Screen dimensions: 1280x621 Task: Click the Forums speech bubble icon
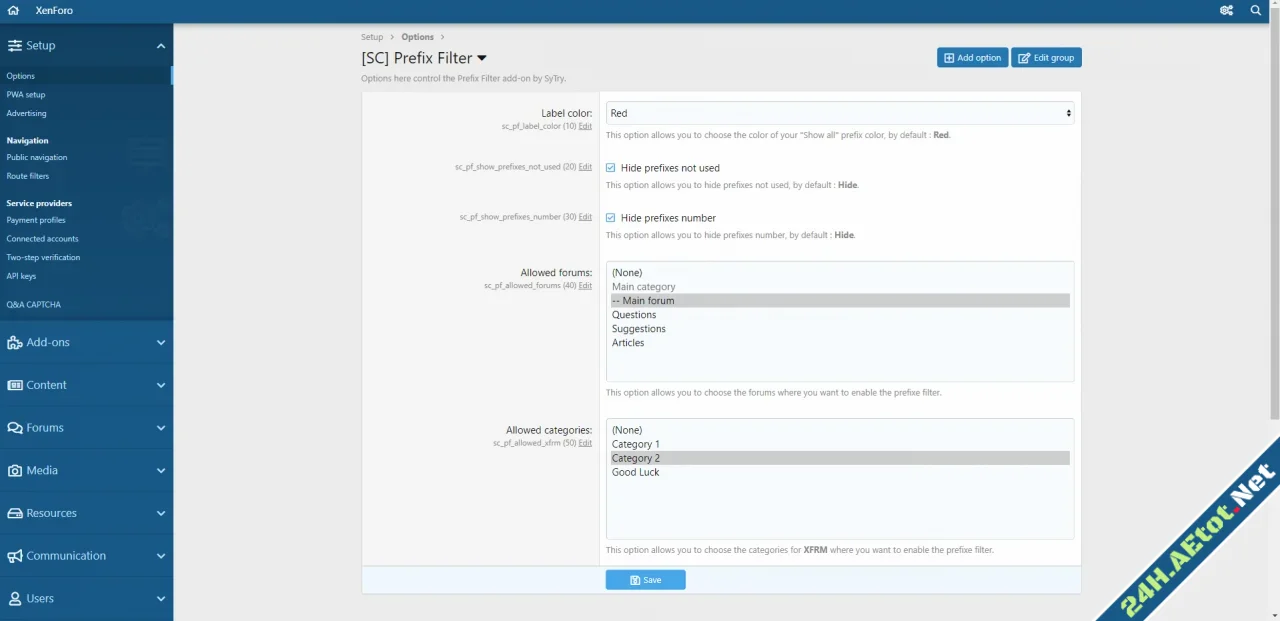pos(17,427)
